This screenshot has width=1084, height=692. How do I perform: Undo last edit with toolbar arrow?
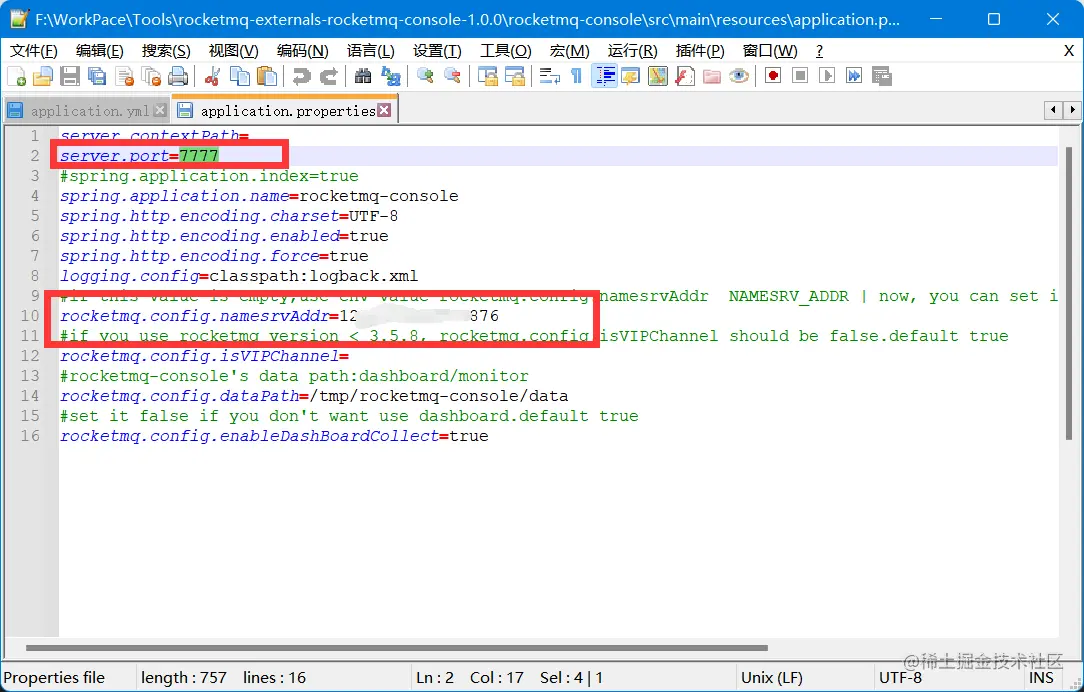pos(301,75)
